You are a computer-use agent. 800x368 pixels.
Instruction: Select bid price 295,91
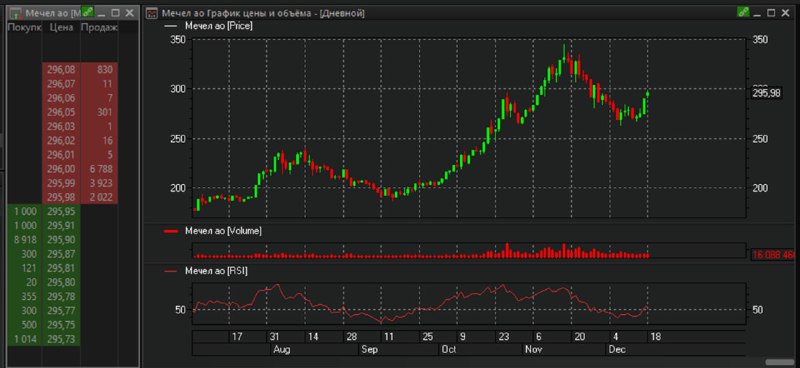[x=61, y=226]
